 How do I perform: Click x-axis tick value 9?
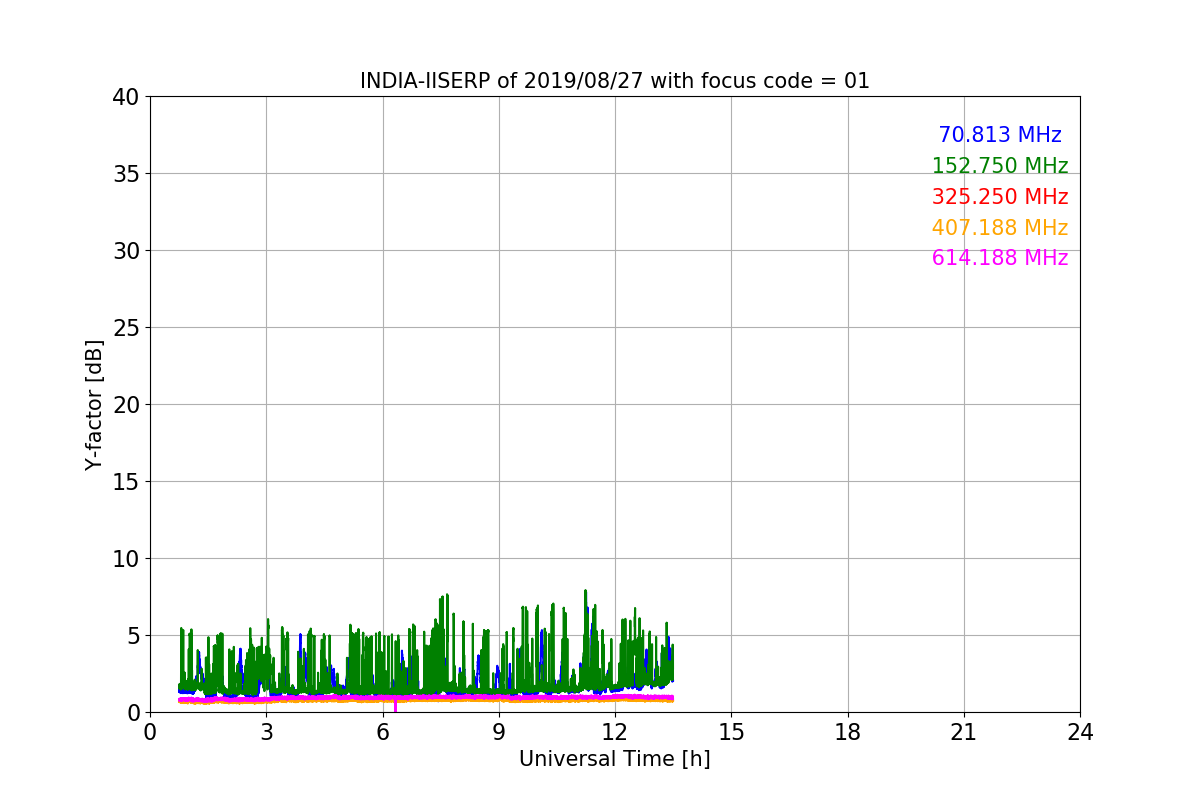(499, 732)
